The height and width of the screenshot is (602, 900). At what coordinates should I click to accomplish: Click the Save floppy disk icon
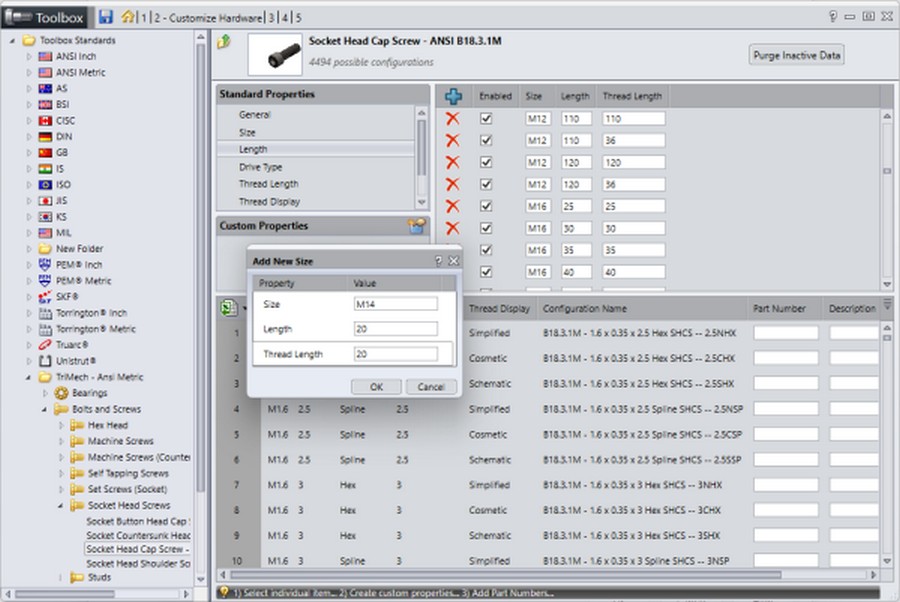[x=106, y=17]
